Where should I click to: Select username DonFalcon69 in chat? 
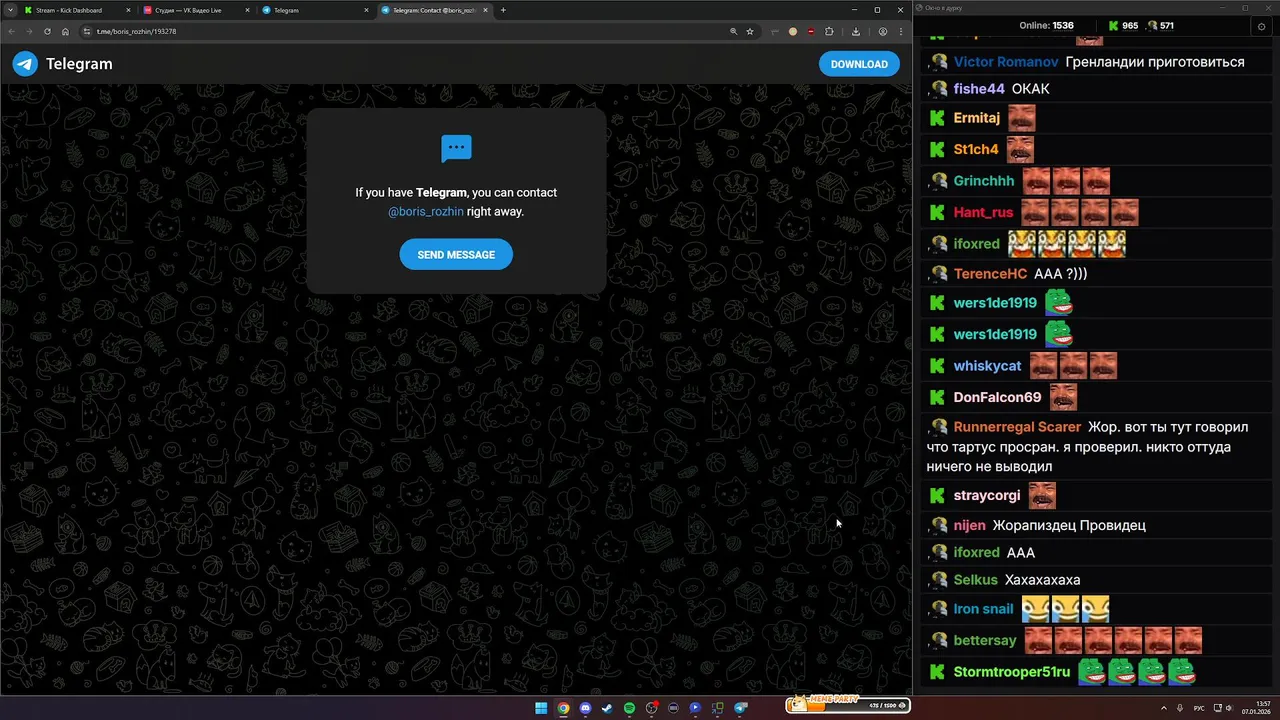997,397
